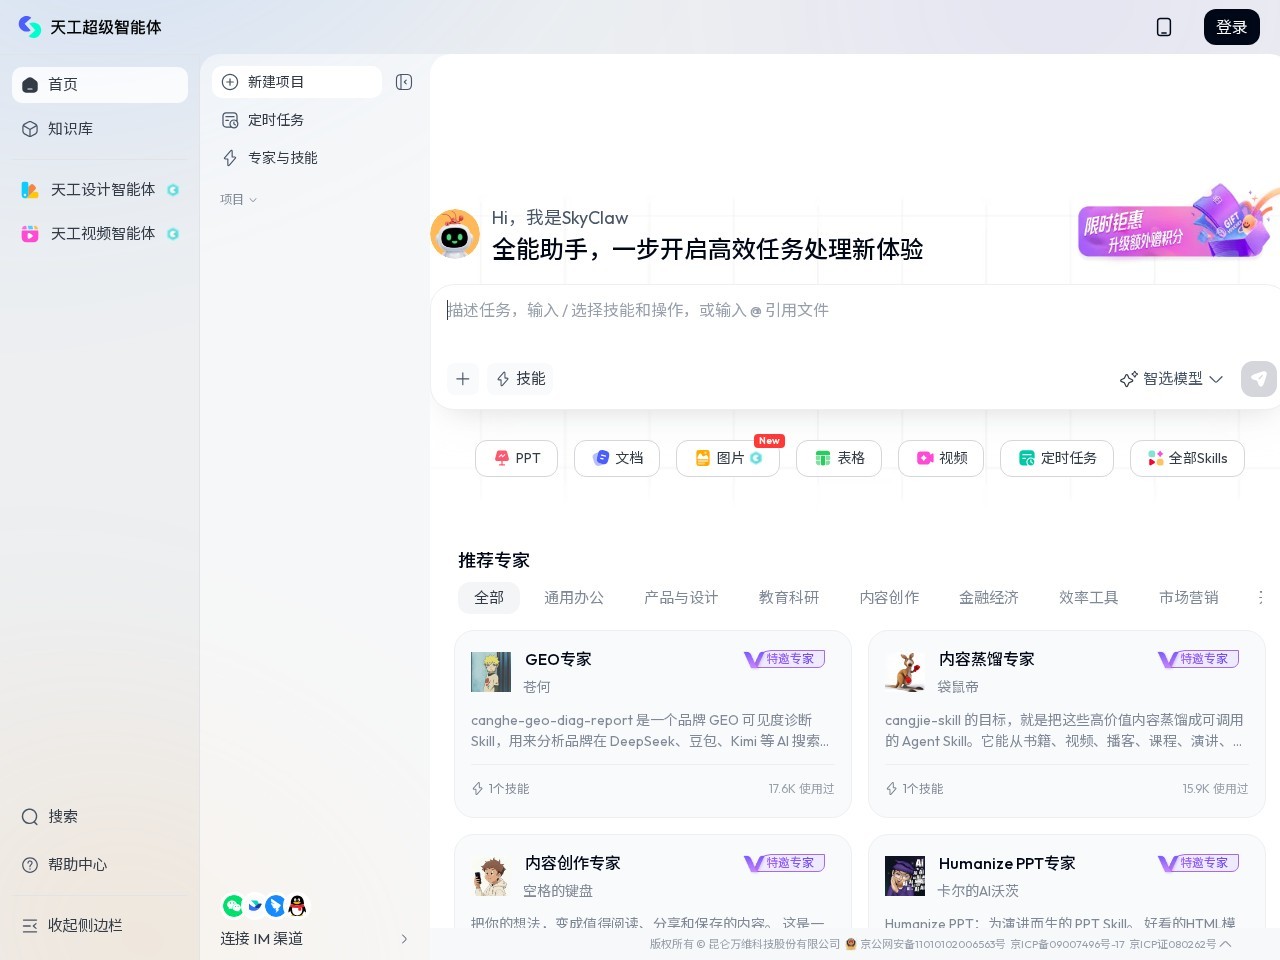Select the 定时任务 skill chip
The width and height of the screenshot is (1280, 960).
point(1057,458)
